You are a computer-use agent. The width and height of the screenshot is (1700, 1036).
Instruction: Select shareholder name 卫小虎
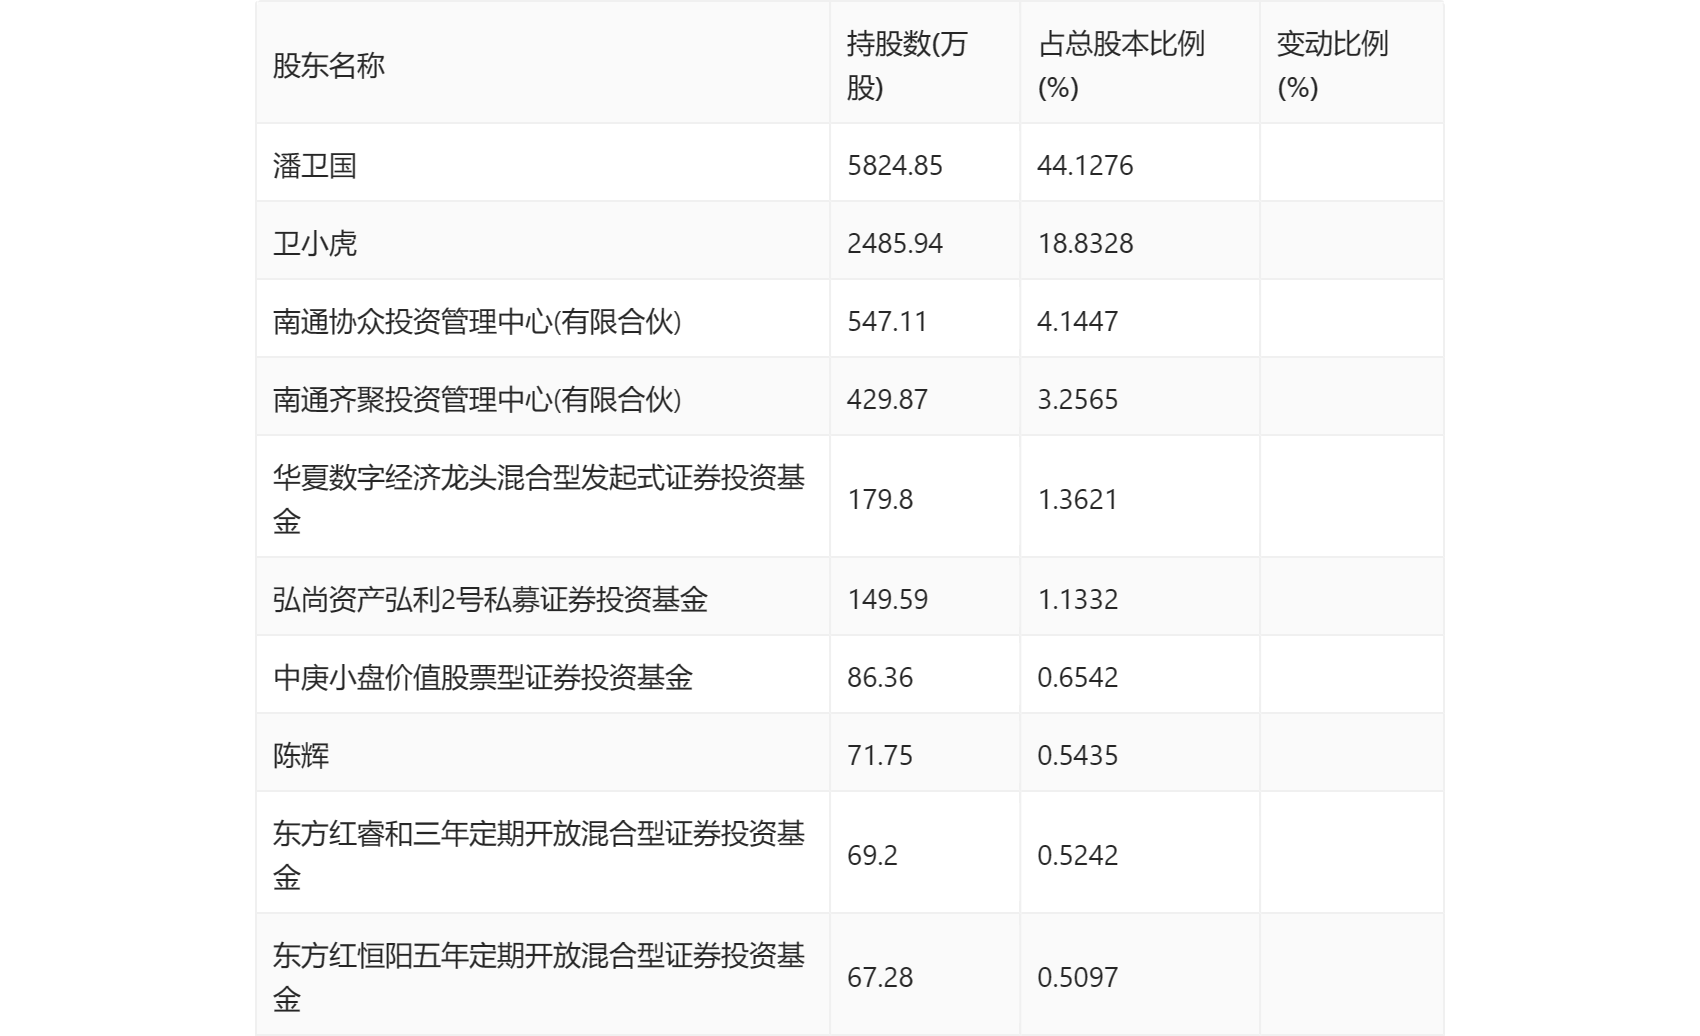tap(315, 243)
